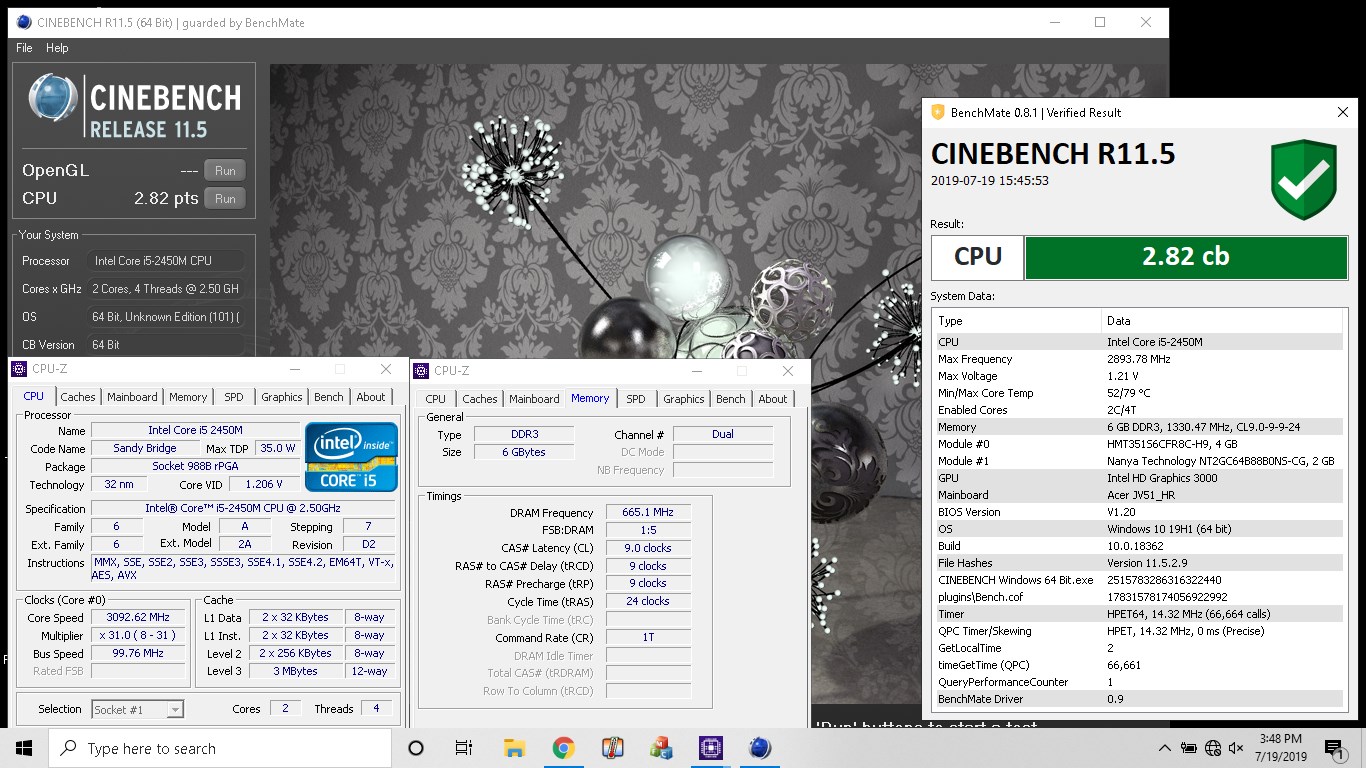Select SPD tab in Memory CPU-Z window
1366x768 pixels.
click(636, 399)
